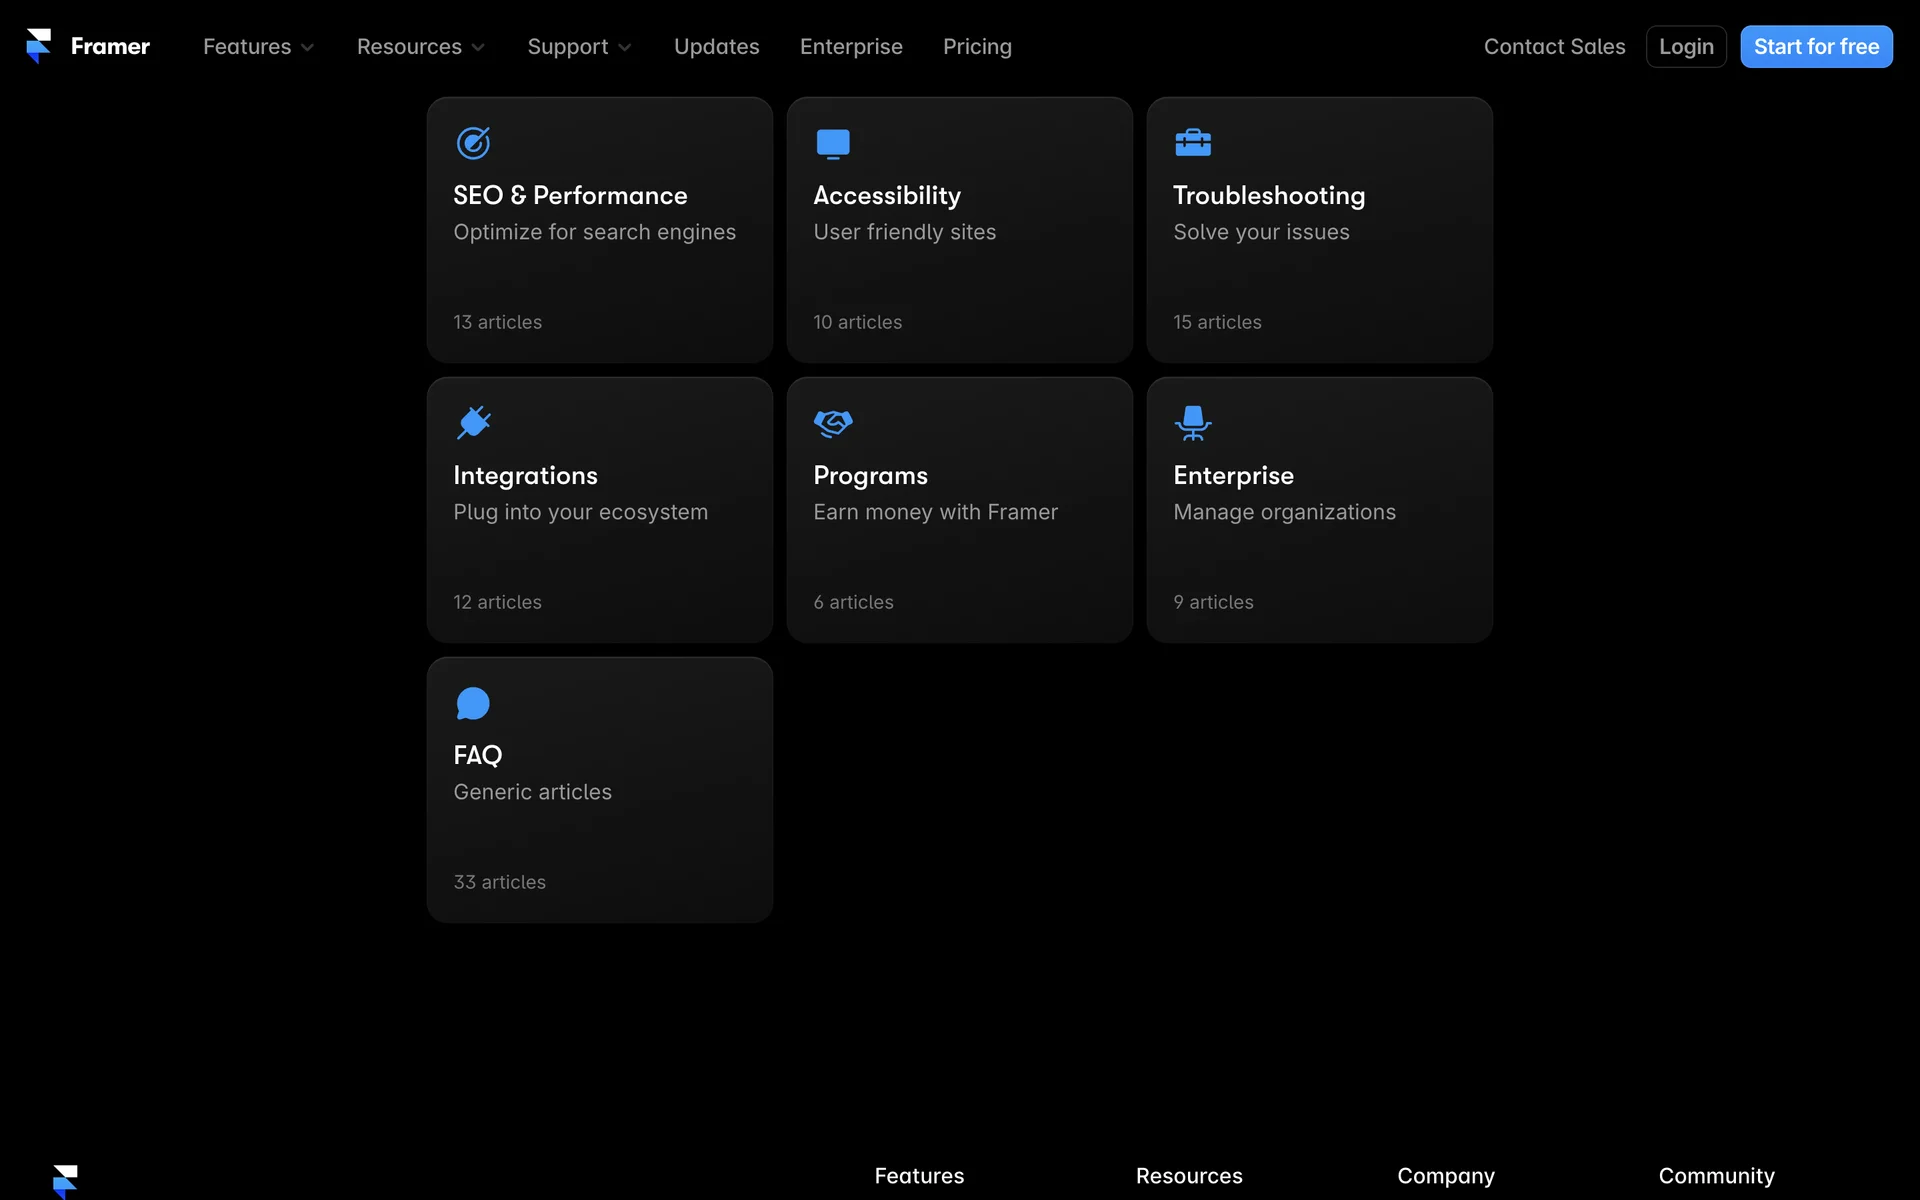Click the Programs handshake icon
This screenshot has width=1920, height=1200.
point(832,423)
